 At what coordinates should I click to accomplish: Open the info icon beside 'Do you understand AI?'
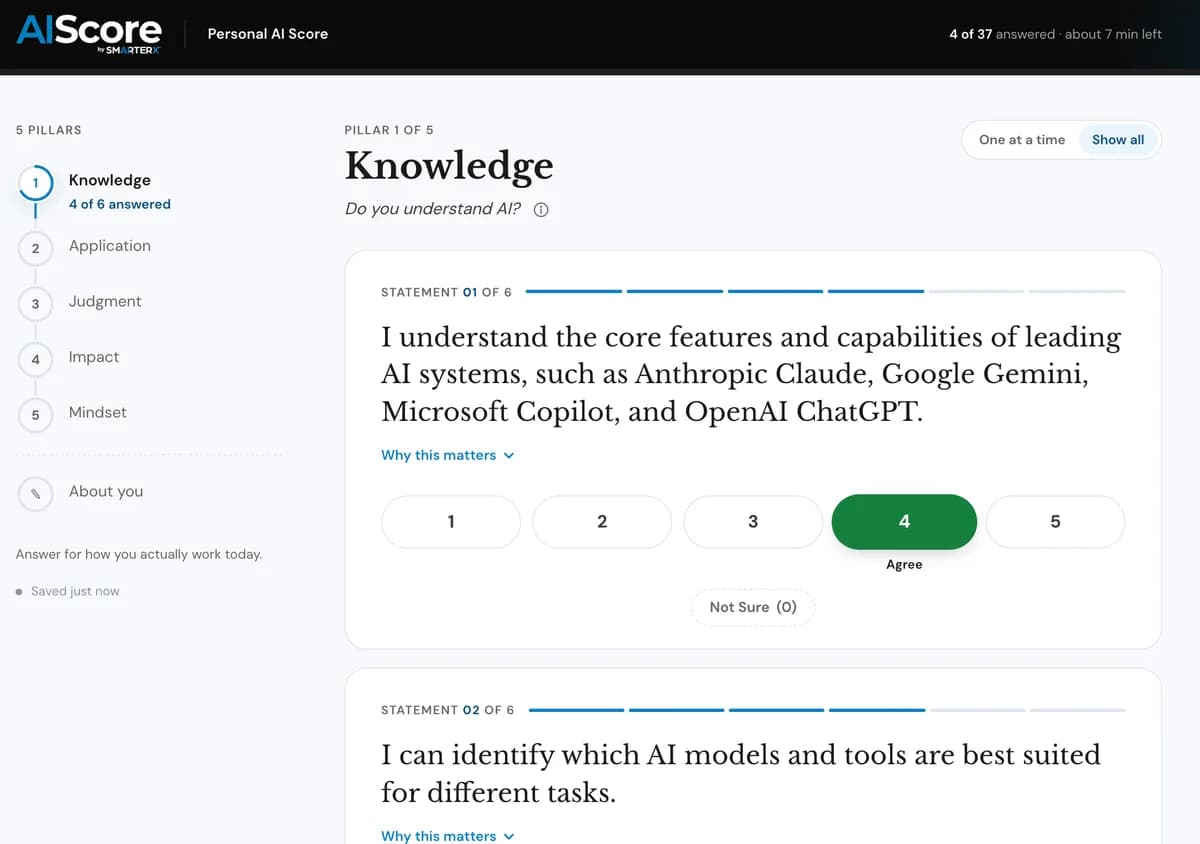[x=541, y=210]
